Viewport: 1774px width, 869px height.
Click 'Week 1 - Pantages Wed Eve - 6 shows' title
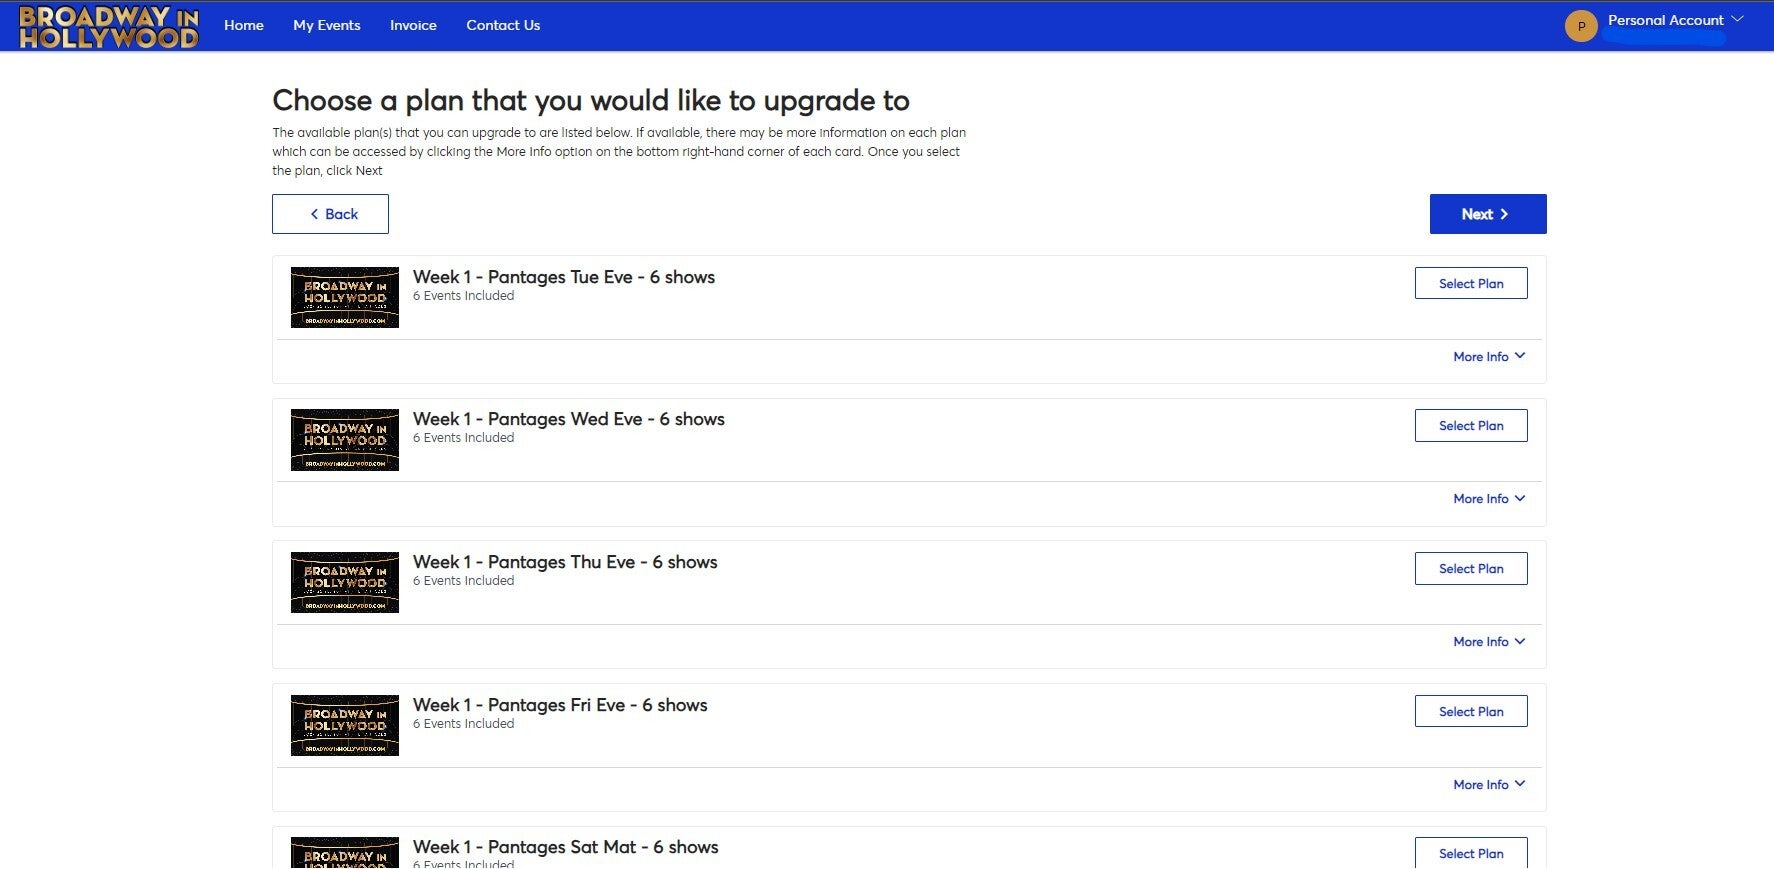click(x=569, y=419)
